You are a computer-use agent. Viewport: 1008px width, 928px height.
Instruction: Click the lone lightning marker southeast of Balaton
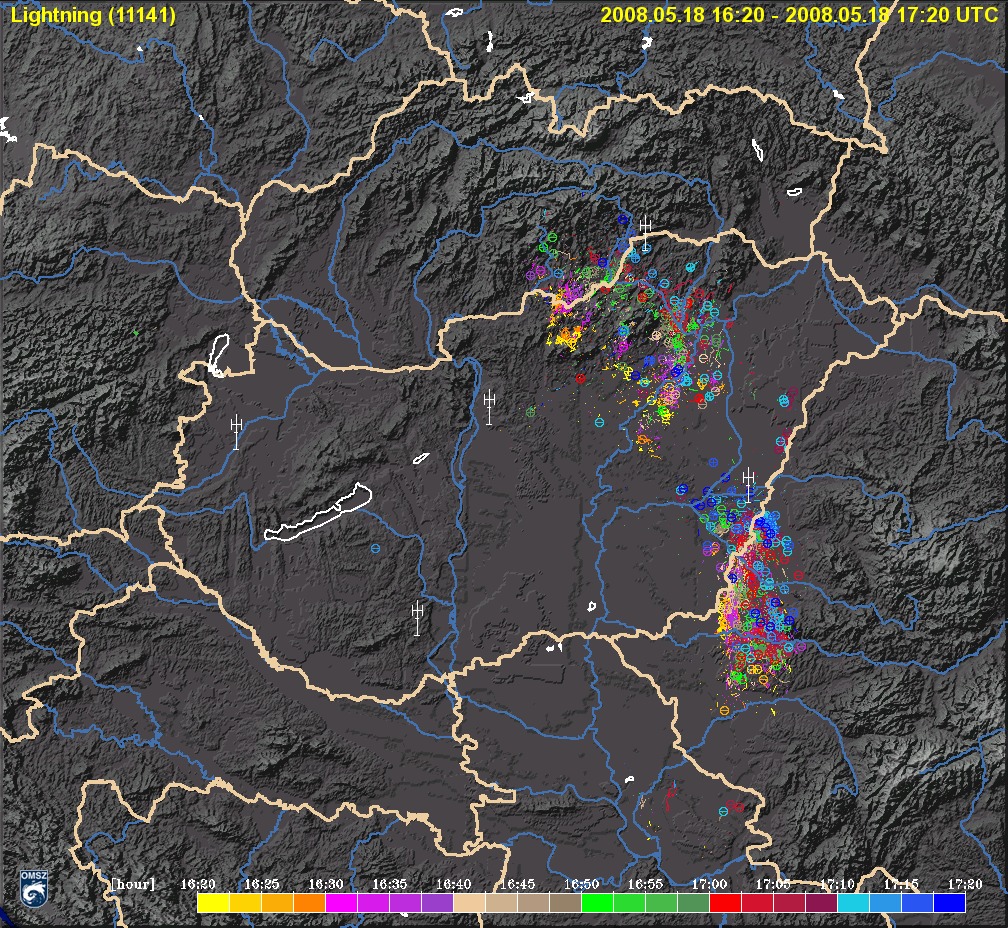(376, 548)
